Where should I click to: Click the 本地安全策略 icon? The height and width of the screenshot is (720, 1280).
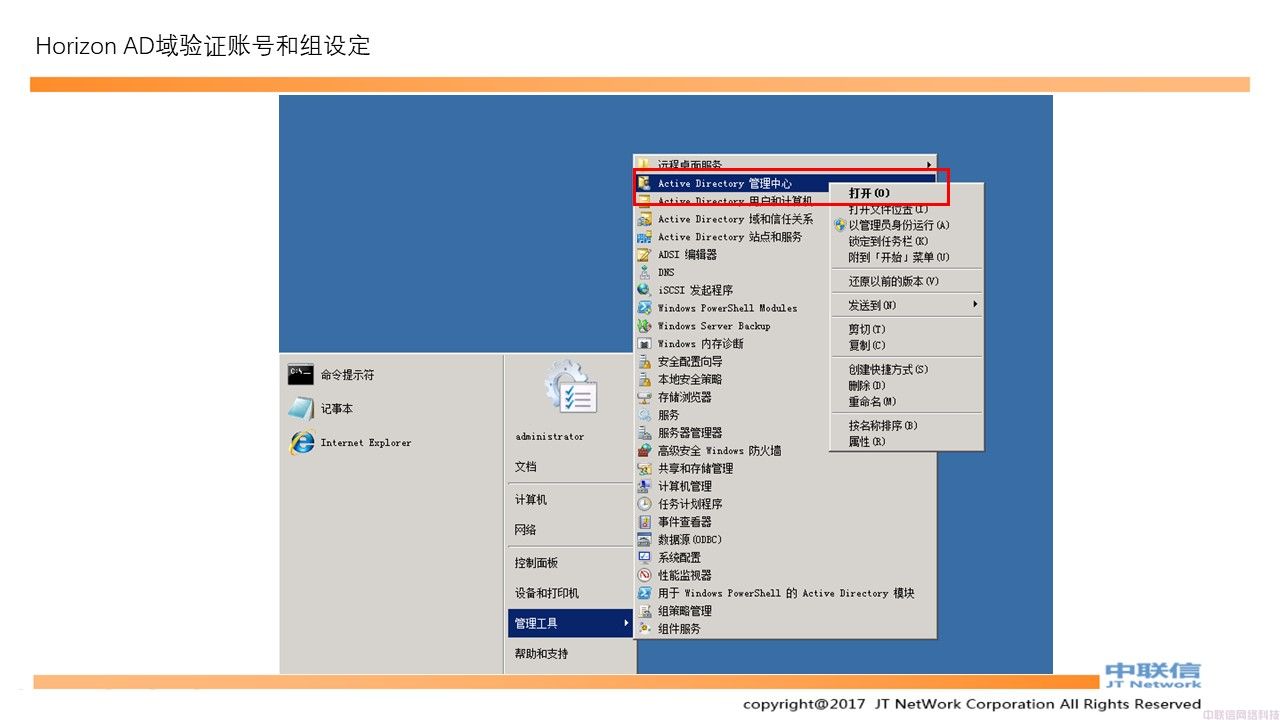(645, 379)
